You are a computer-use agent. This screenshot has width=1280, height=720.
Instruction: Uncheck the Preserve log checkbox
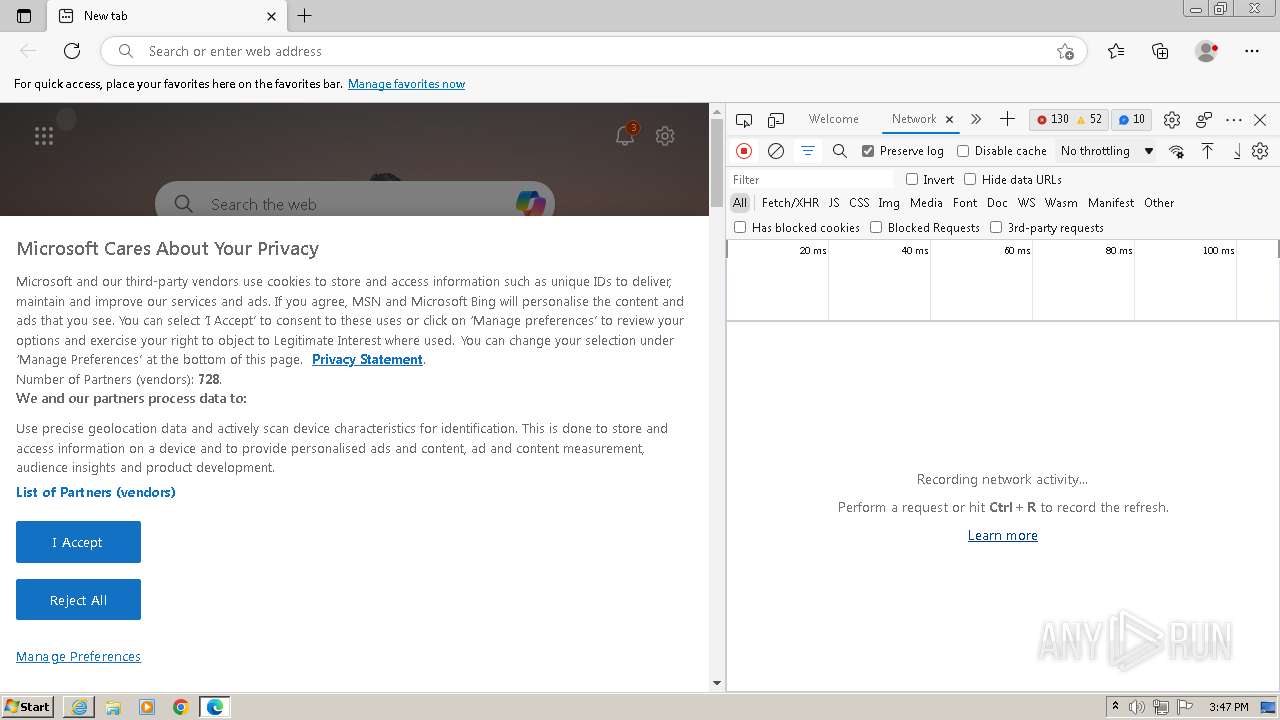[868, 151]
